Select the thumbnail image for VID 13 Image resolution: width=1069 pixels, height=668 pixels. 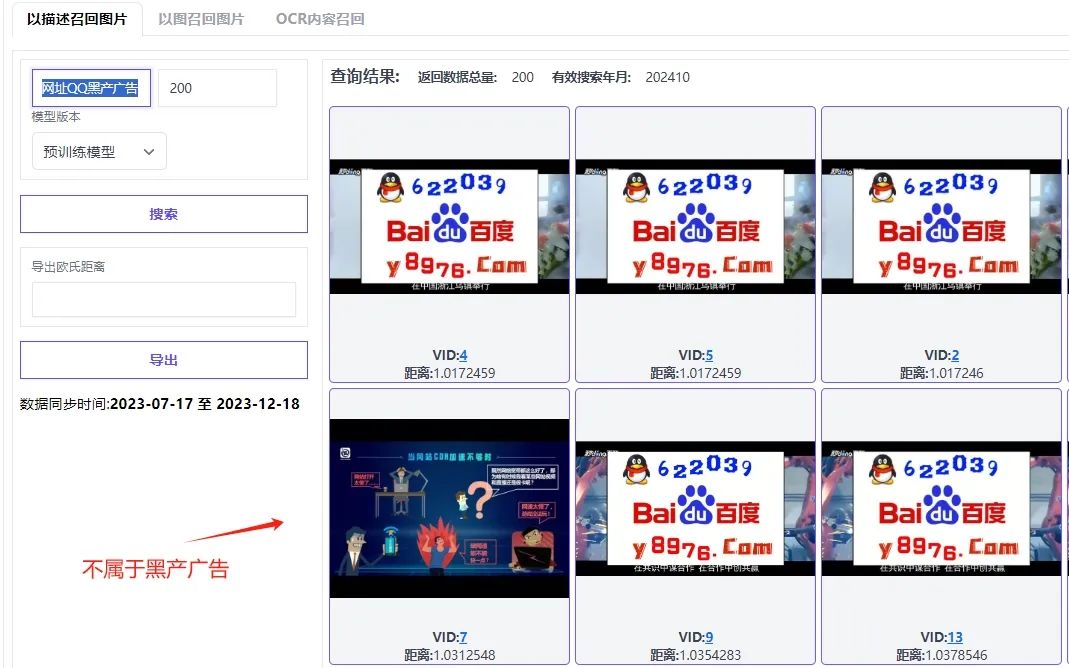click(942, 508)
